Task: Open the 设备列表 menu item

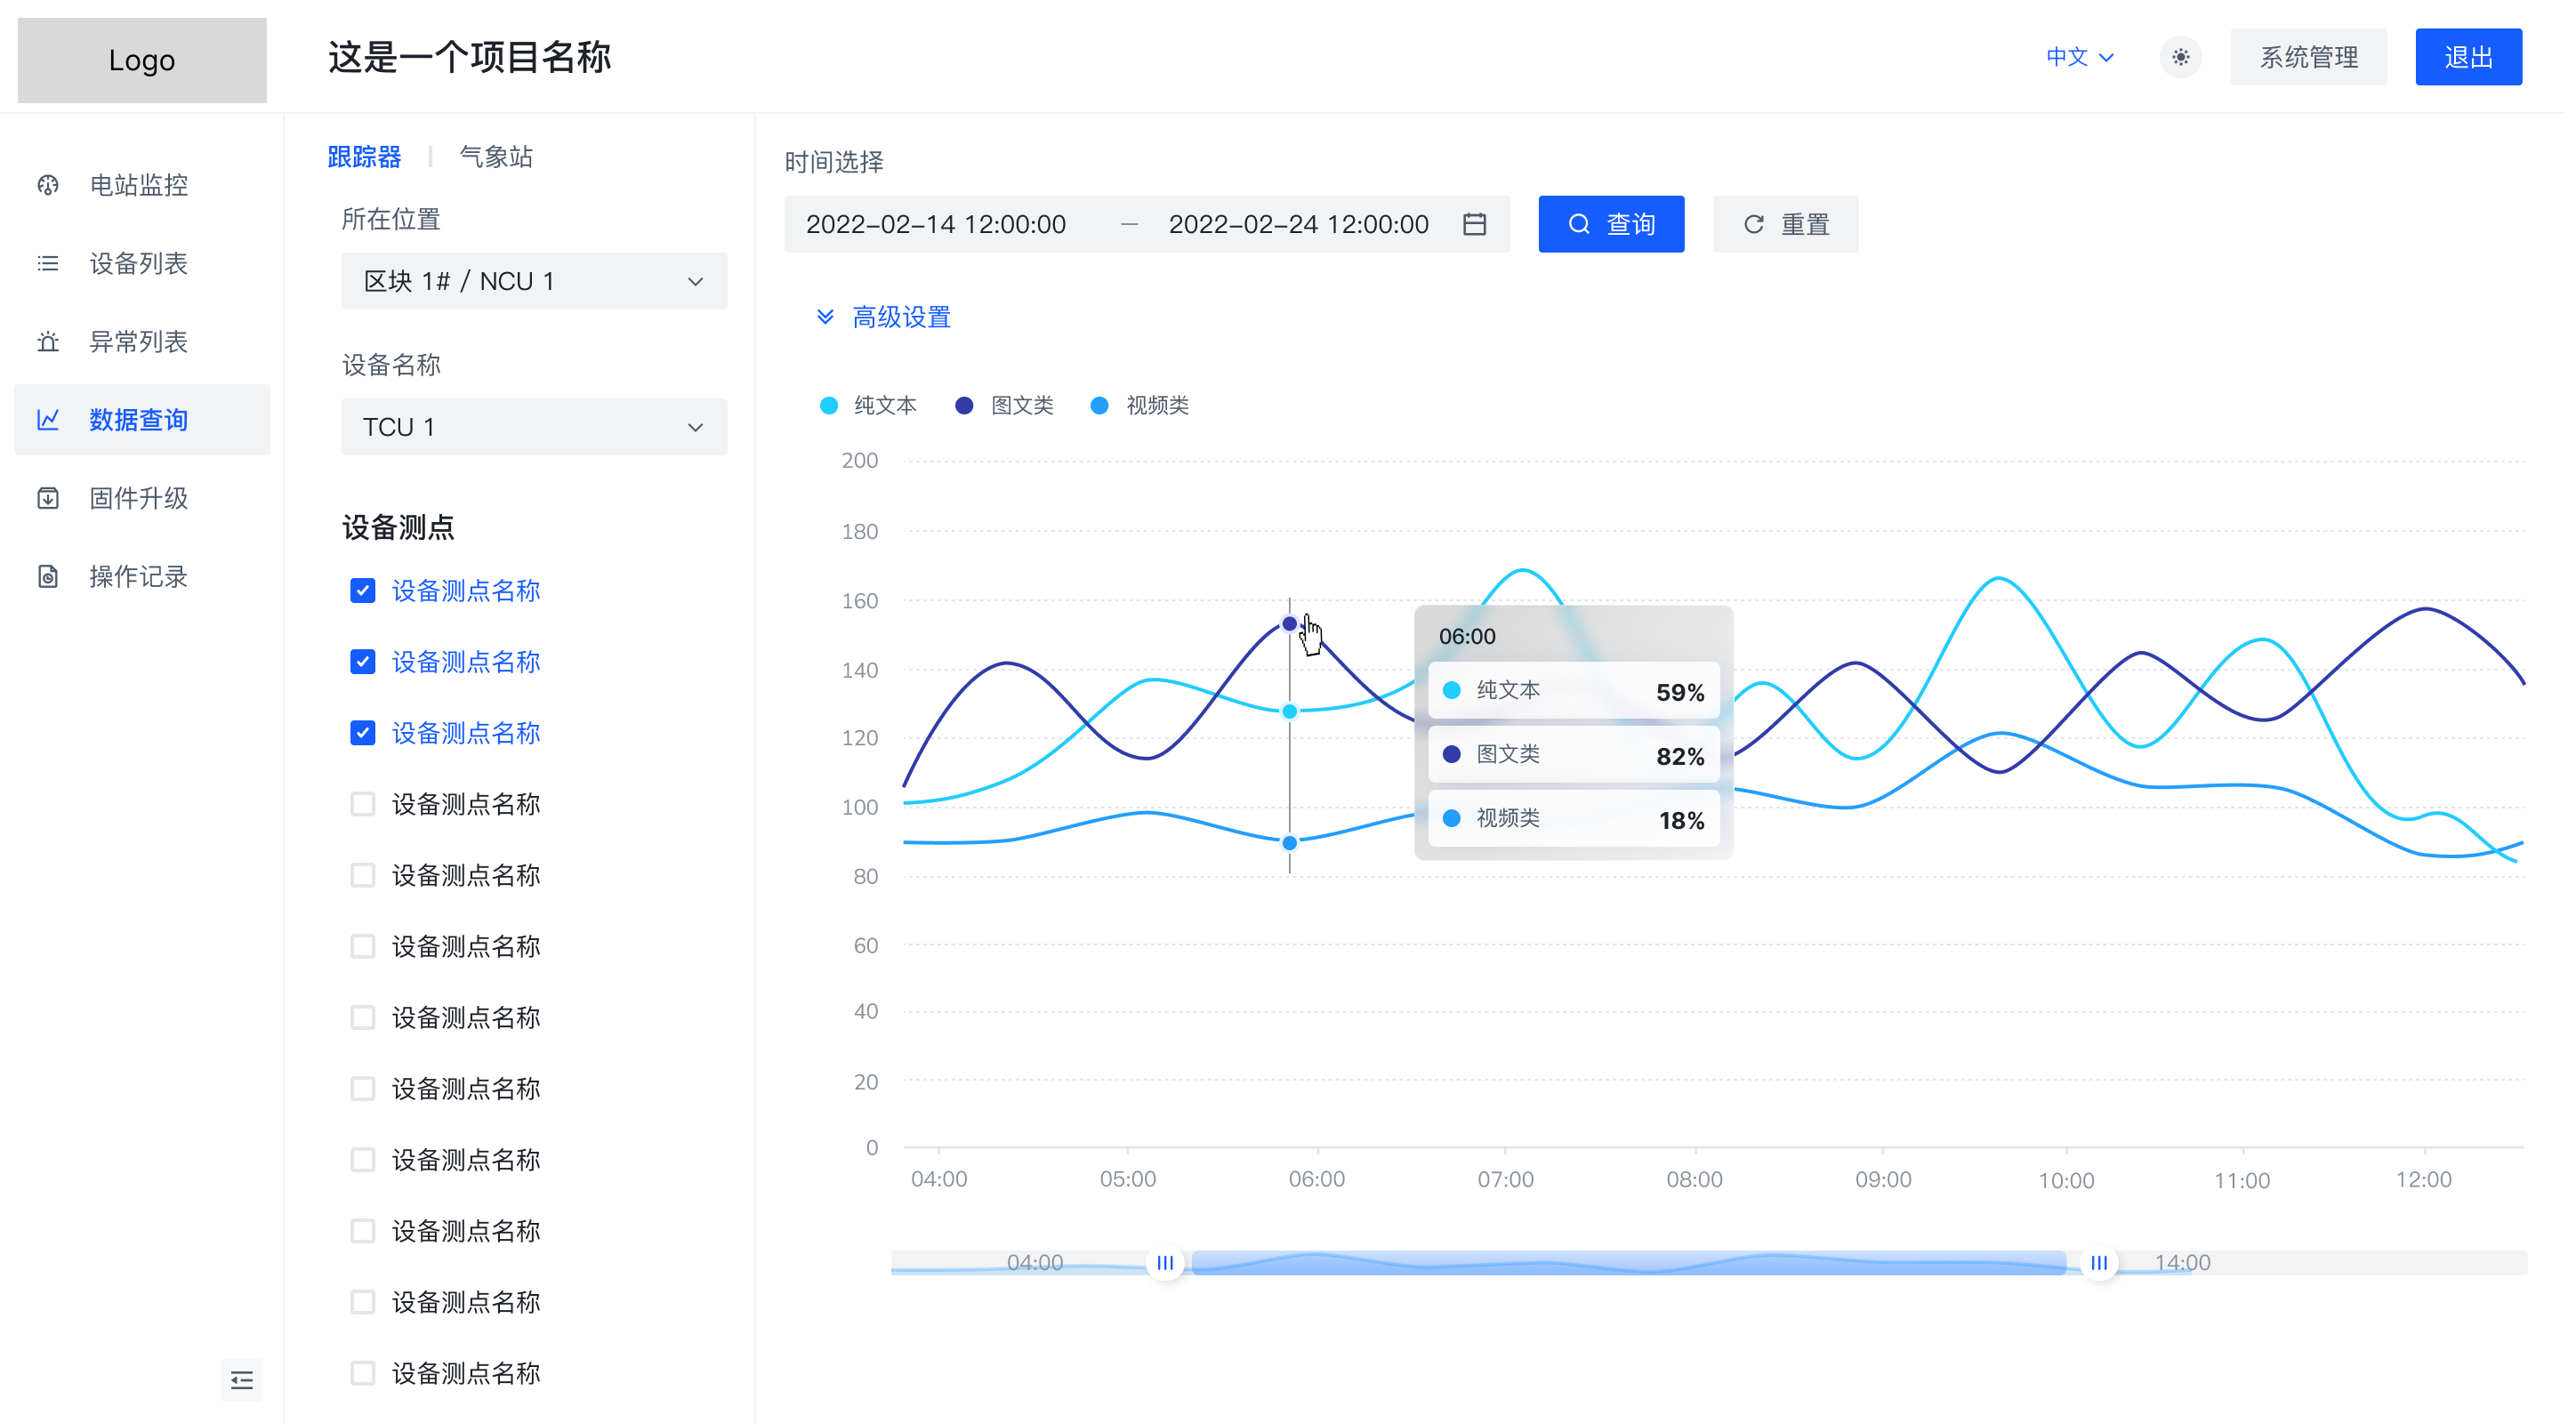Action: click(x=142, y=263)
